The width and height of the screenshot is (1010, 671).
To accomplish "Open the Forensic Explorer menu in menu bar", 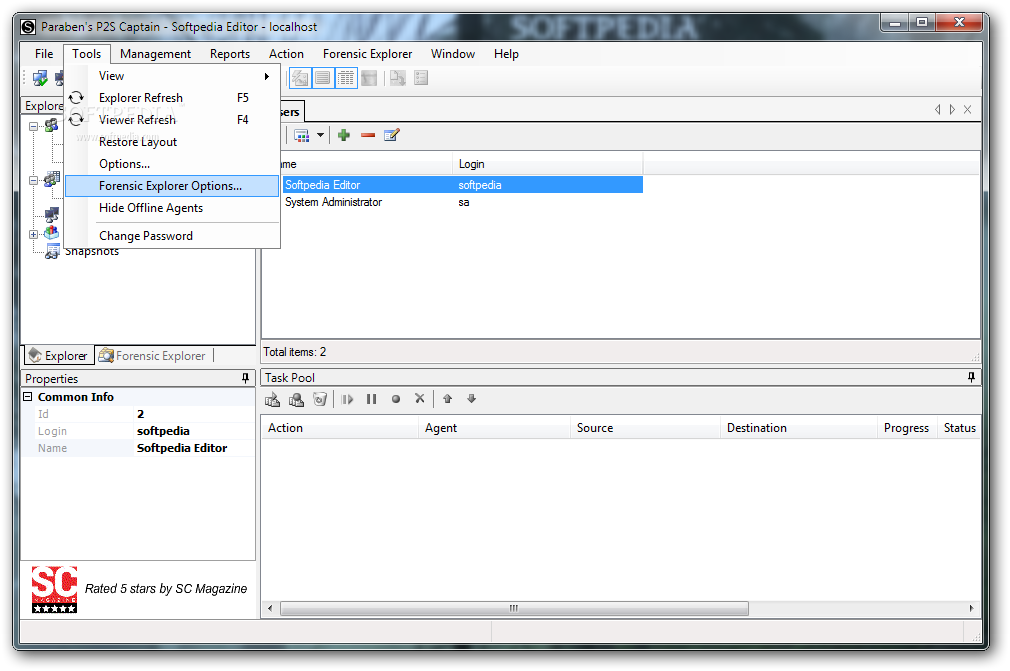I will 367,54.
